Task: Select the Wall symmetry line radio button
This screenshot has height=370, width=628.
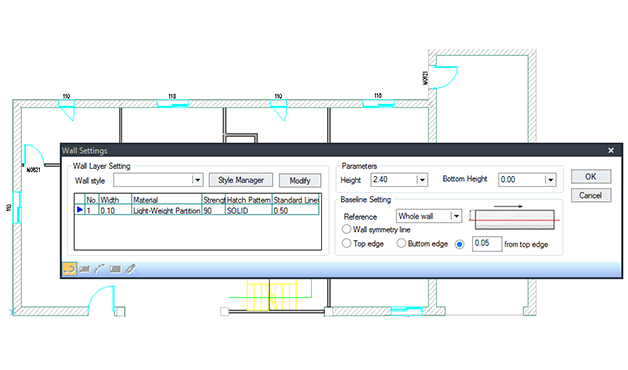Action: [346, 229]
